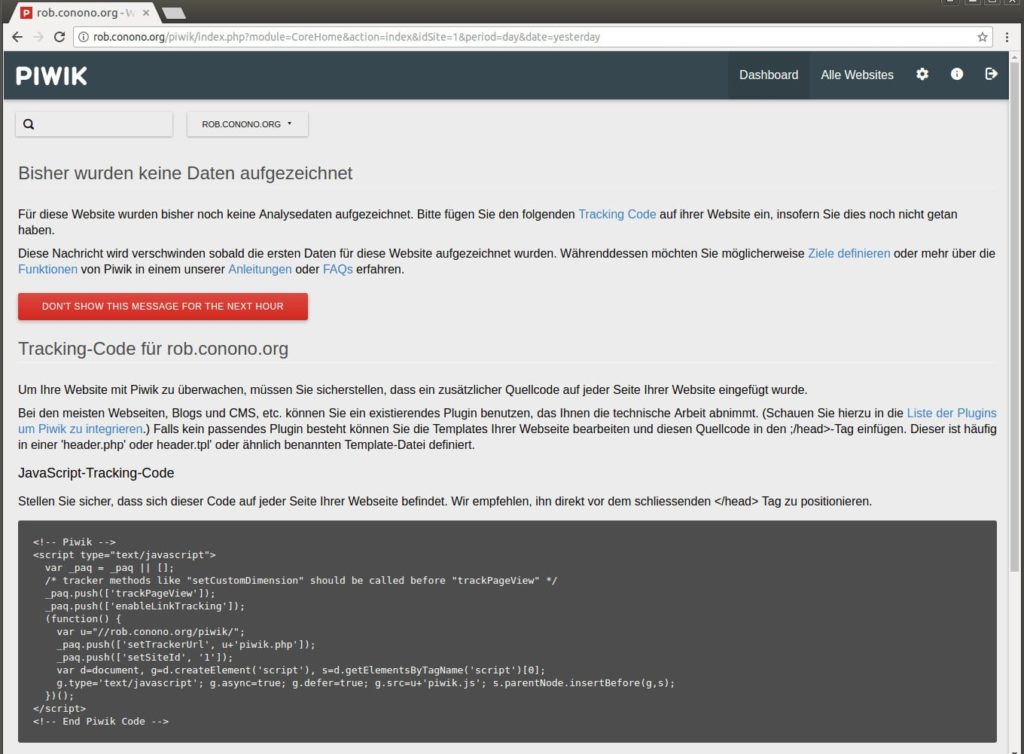1024x754 pixels.
Task: Open the Funktionen link
Action: click(x=48, y=269)
